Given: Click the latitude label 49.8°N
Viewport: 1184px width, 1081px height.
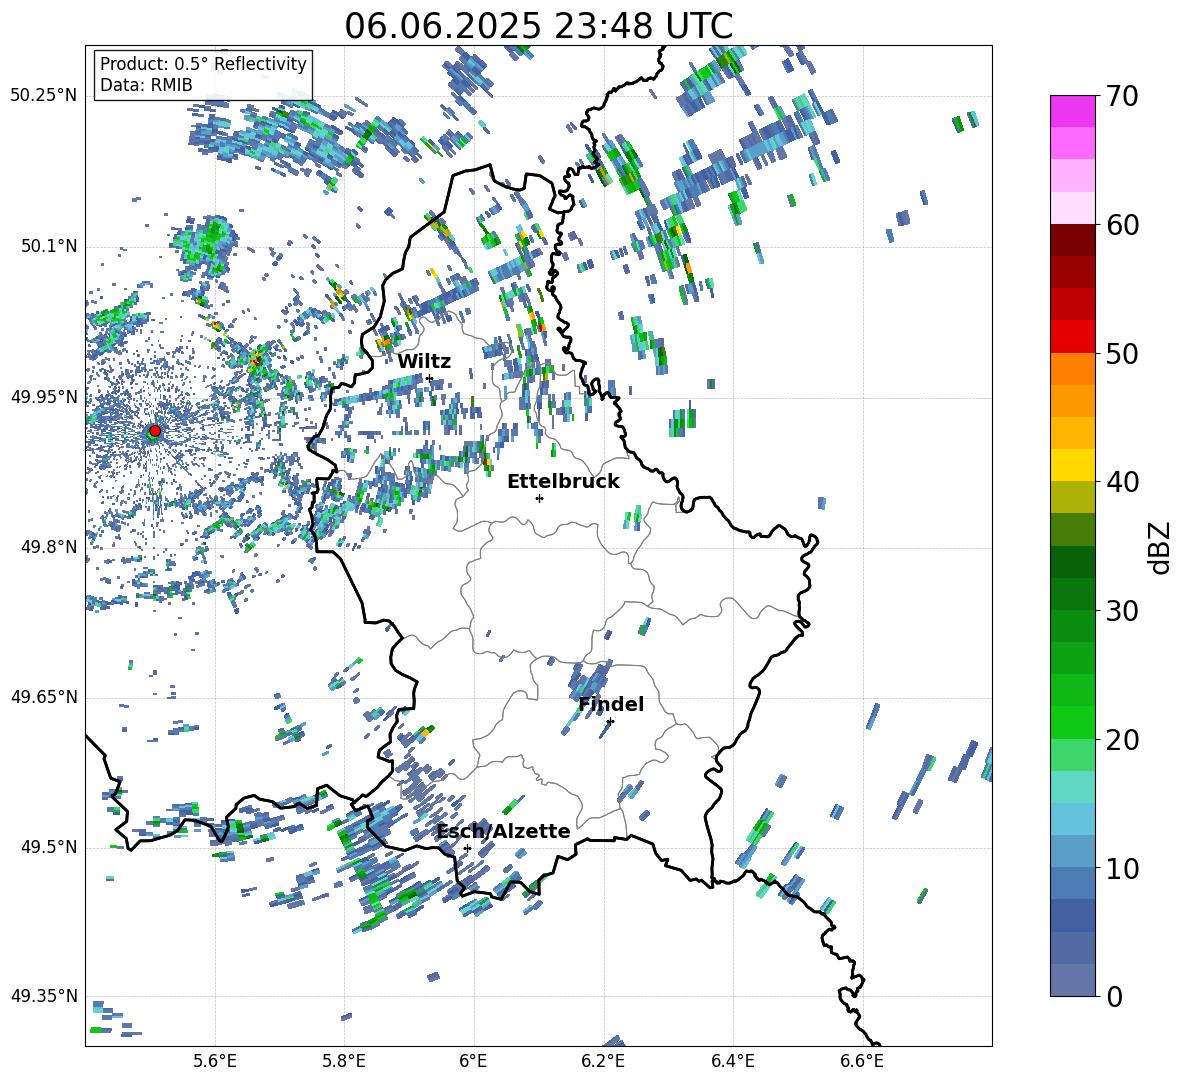Looking at the screenshot, I should click(48, 547).
